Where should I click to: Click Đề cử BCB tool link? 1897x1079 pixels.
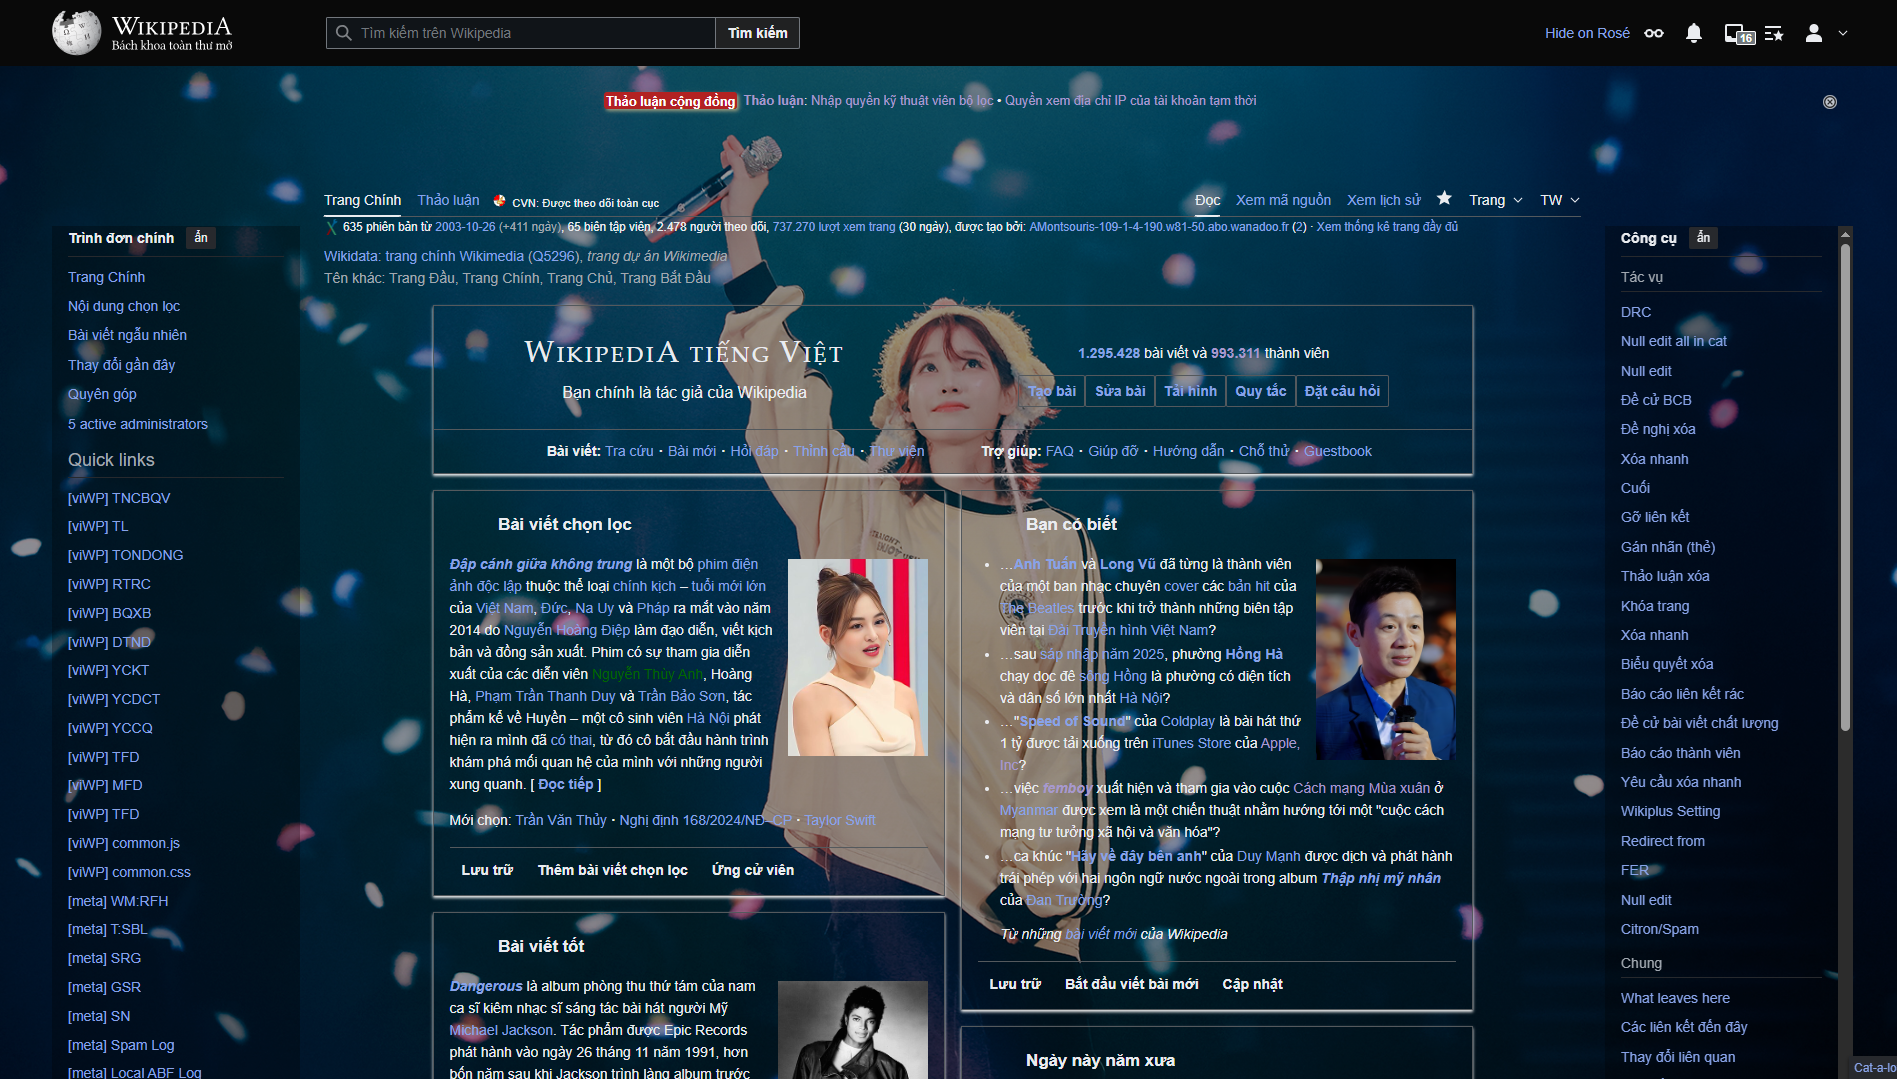point(1656,400)
